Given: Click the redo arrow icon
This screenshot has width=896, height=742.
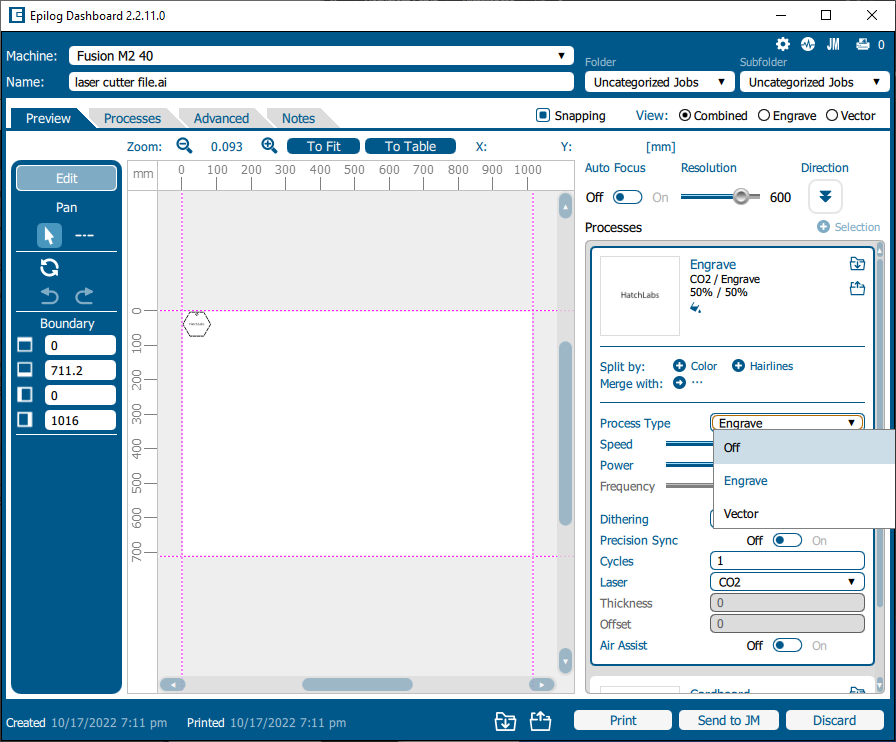Looking at the screenshot, I should [x=84, y=295].
